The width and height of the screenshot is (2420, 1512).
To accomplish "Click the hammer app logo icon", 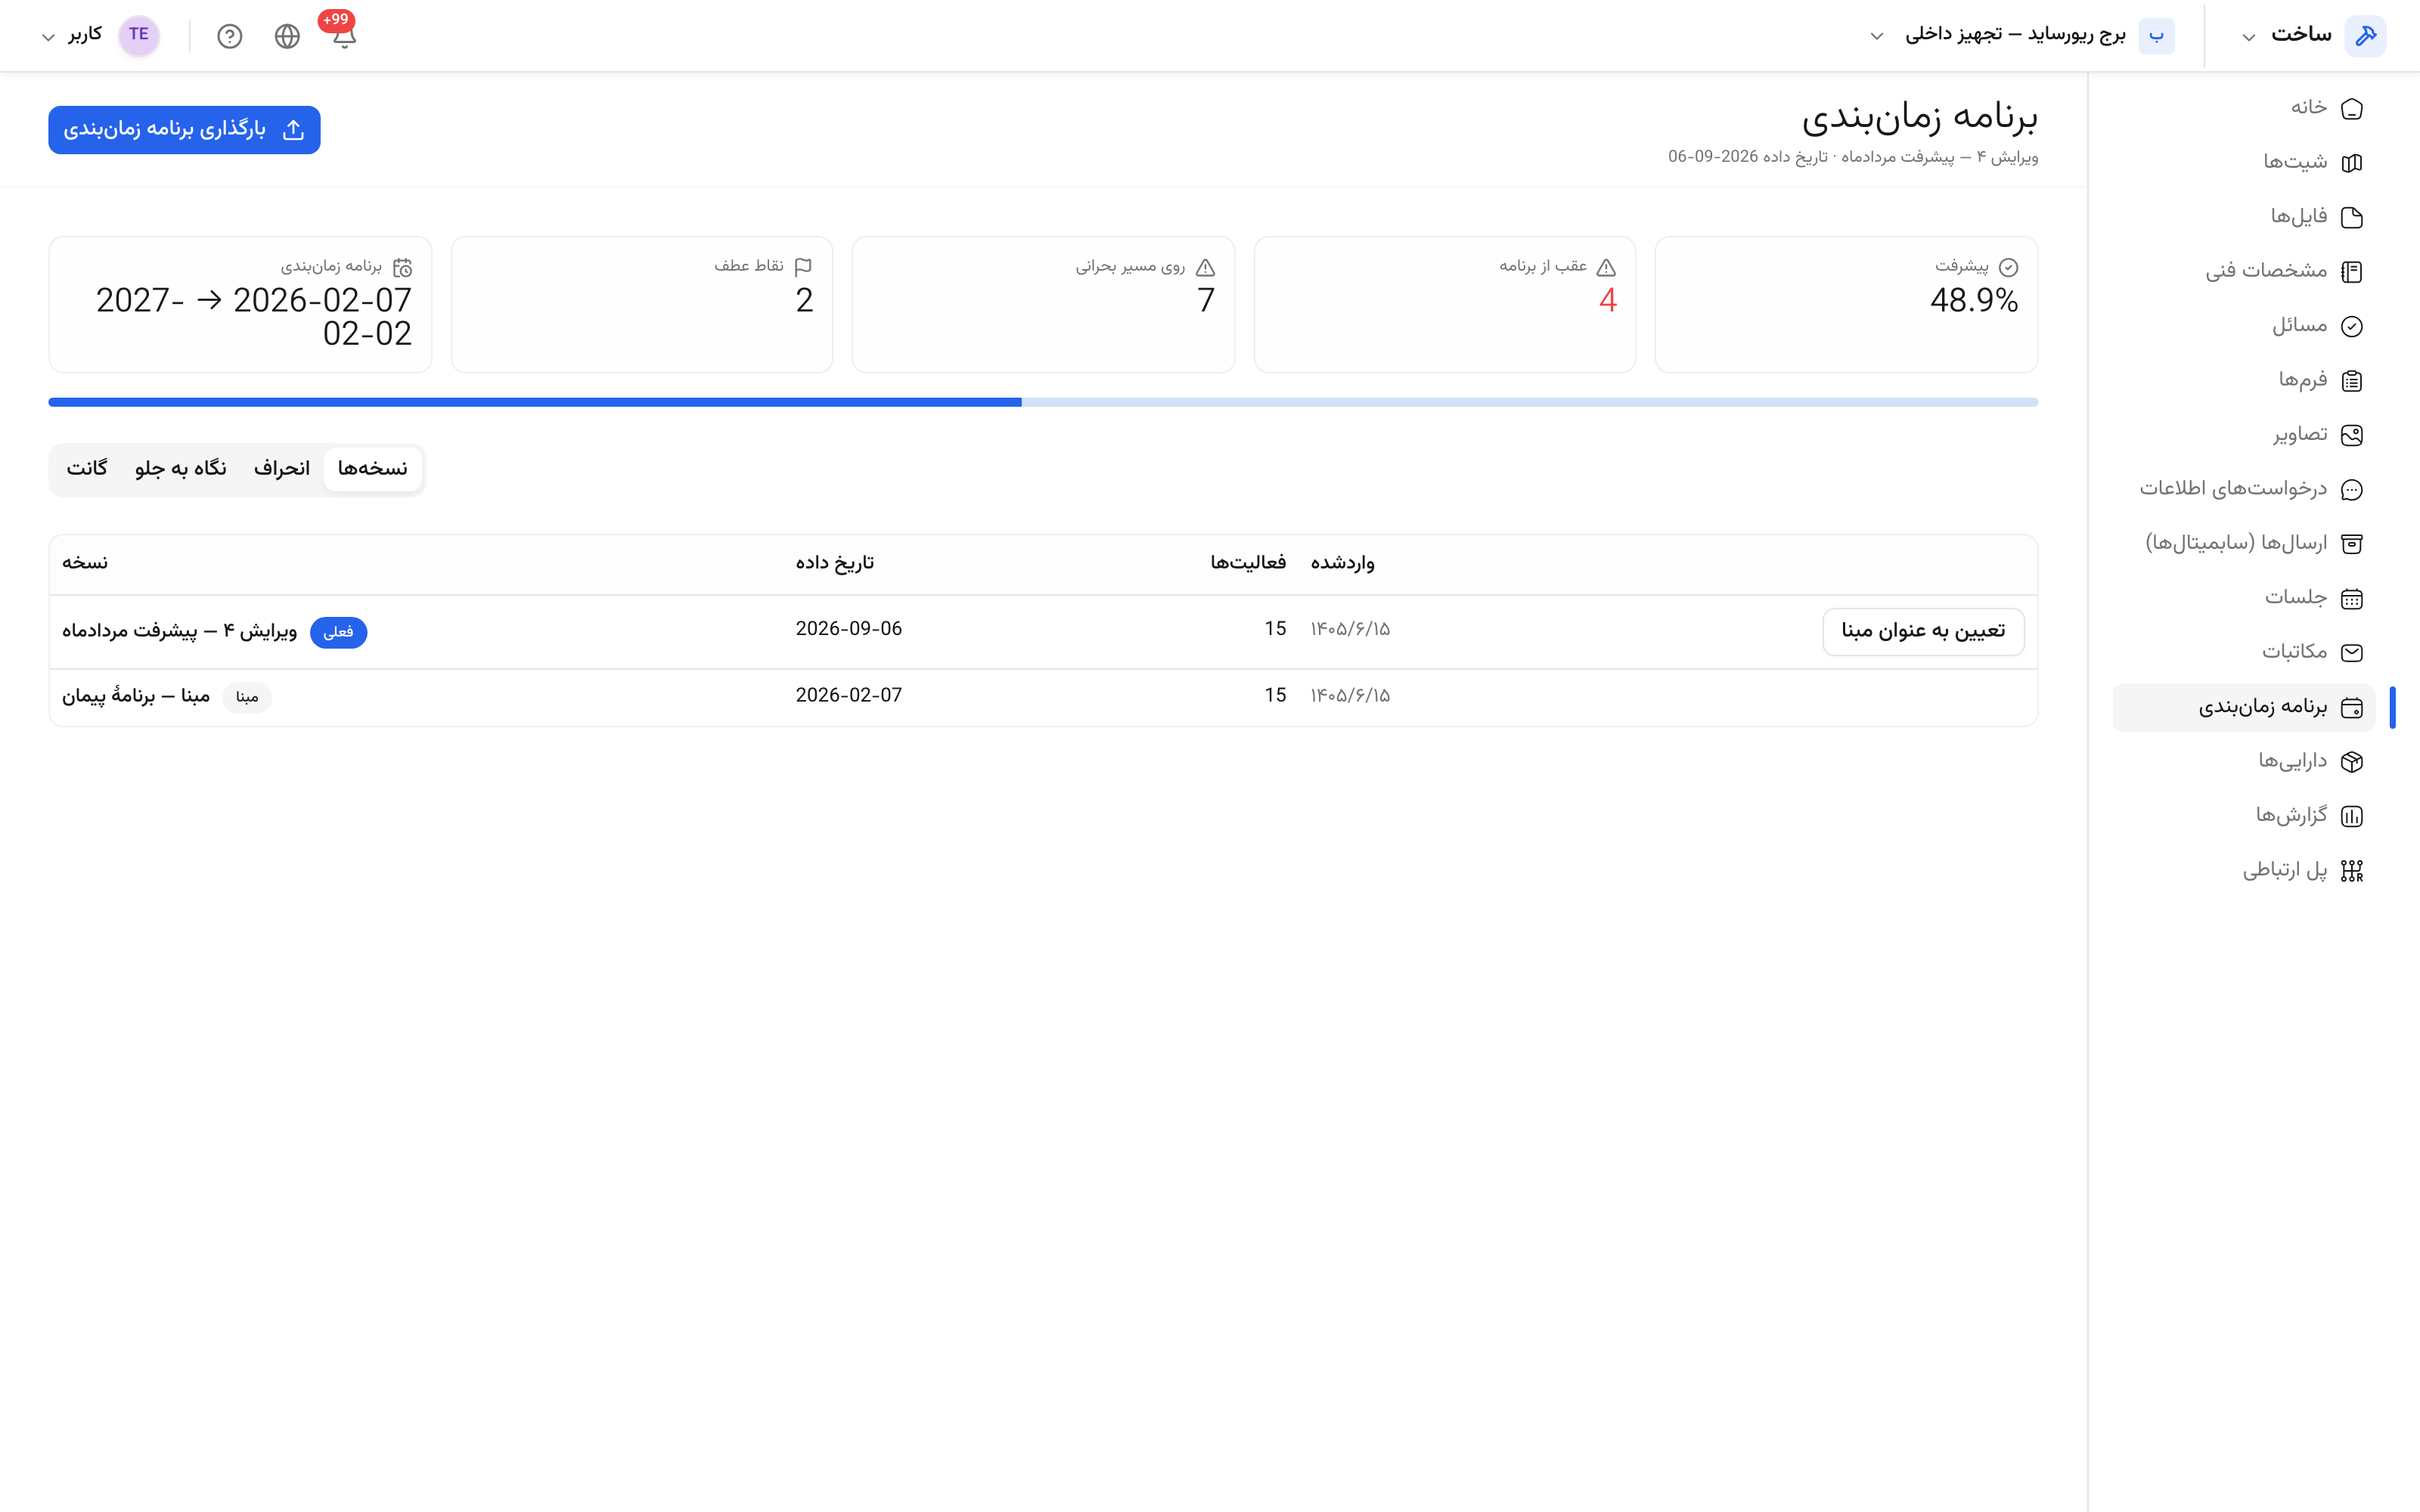I will pos(2365,36).
